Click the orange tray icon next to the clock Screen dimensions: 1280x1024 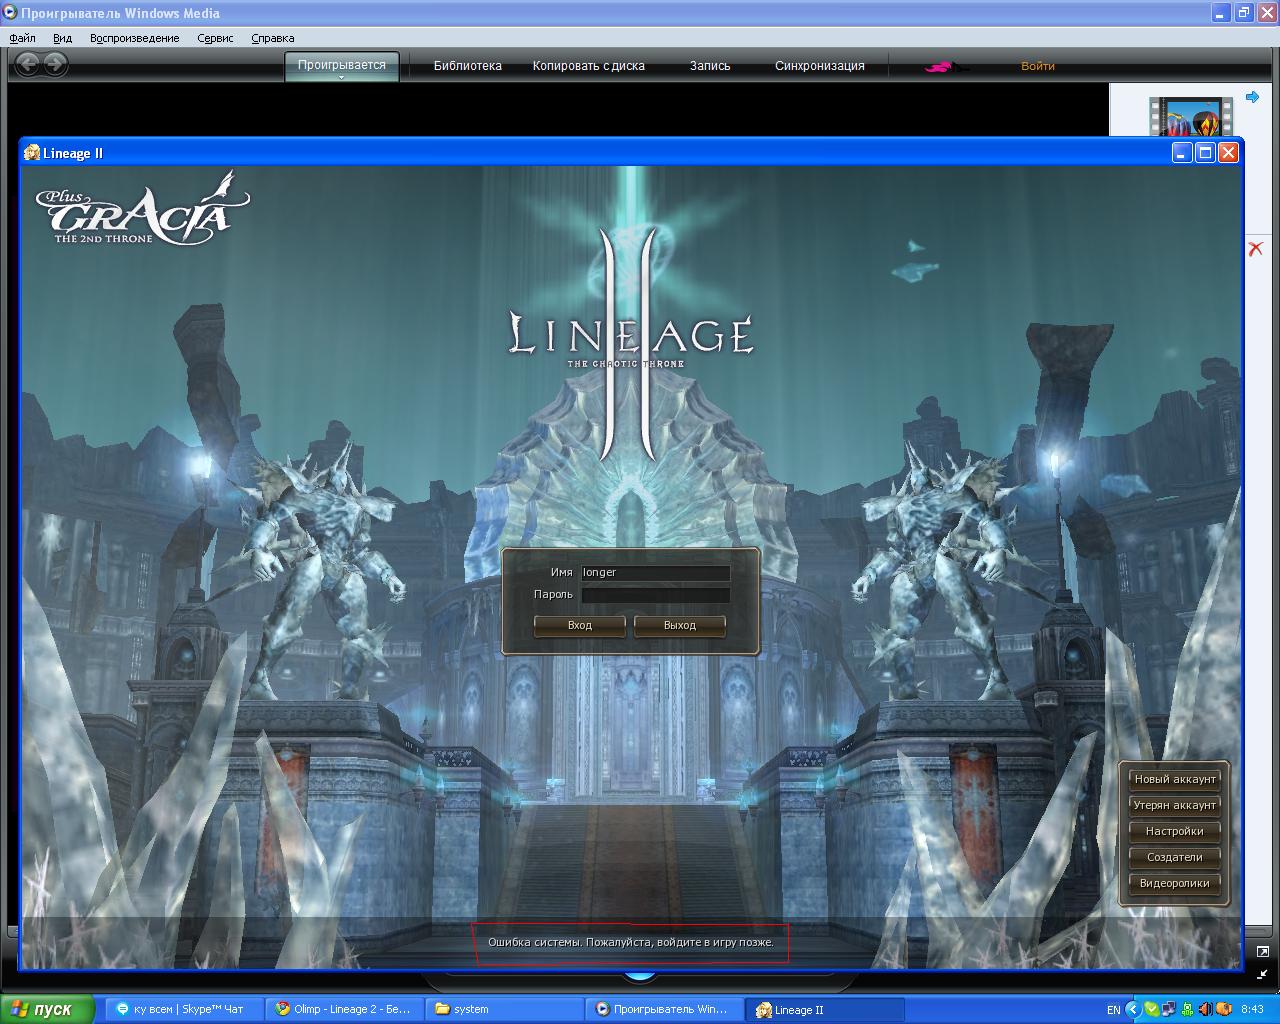(1222, 1009)
